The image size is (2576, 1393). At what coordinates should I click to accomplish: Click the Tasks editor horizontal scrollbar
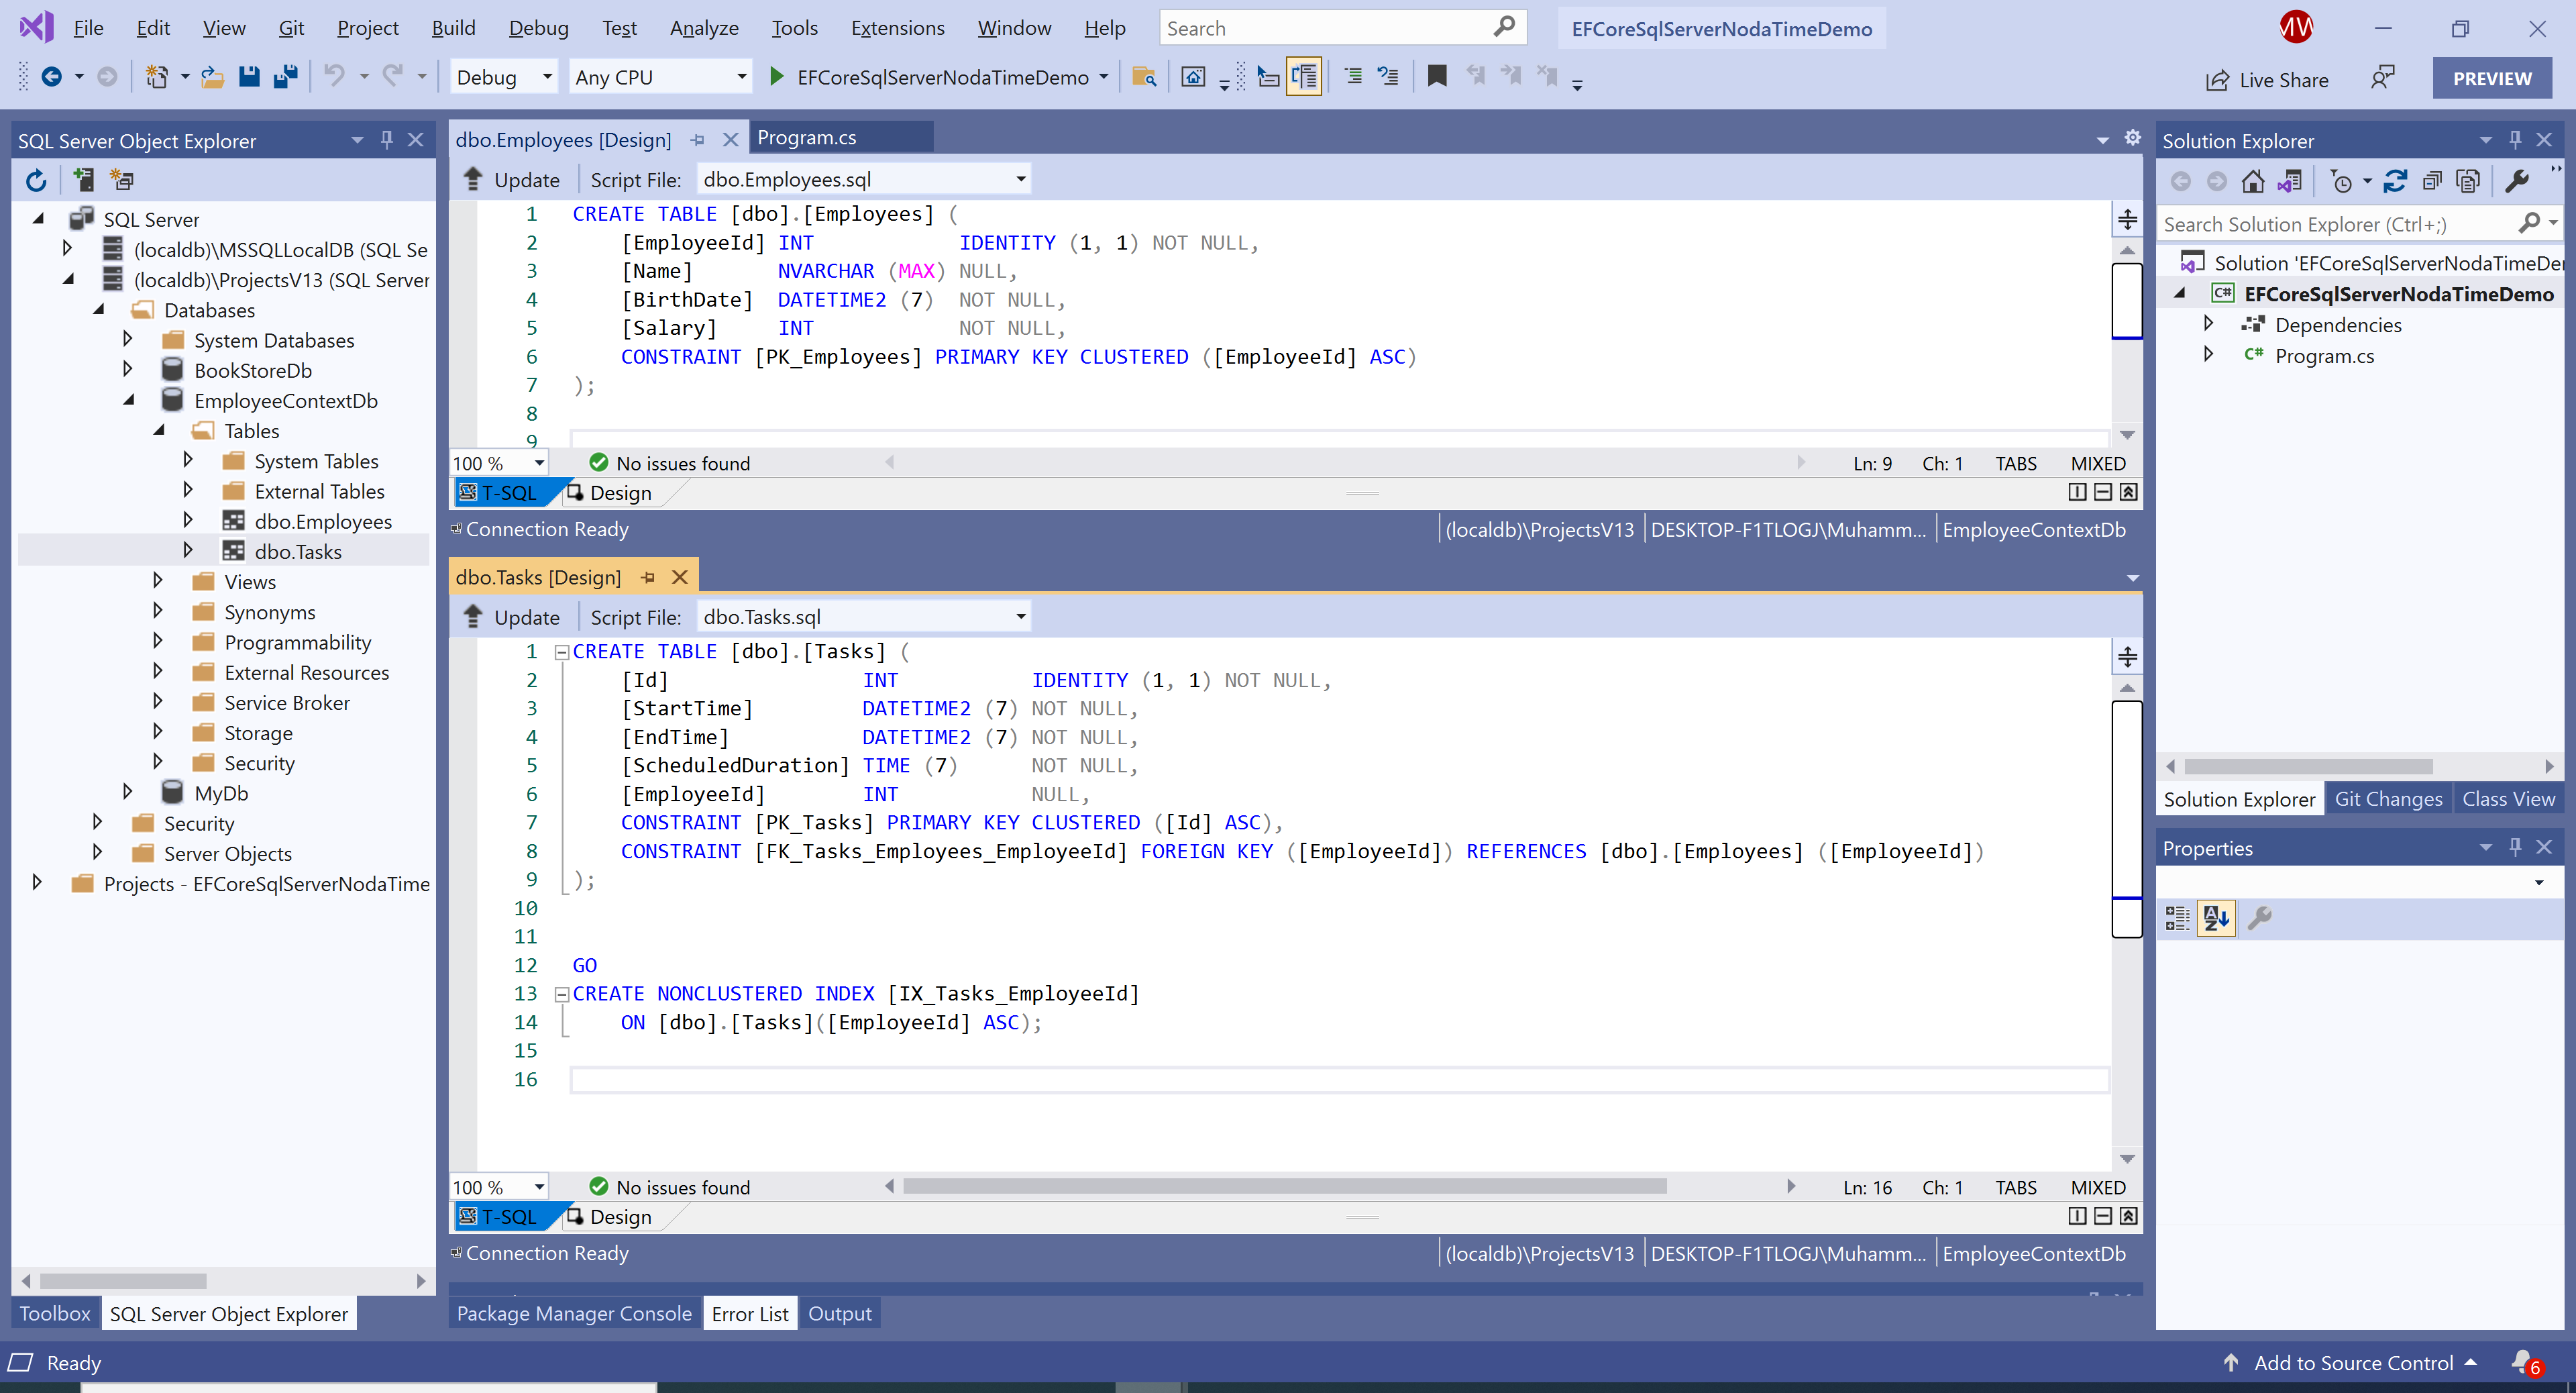1284,1187
